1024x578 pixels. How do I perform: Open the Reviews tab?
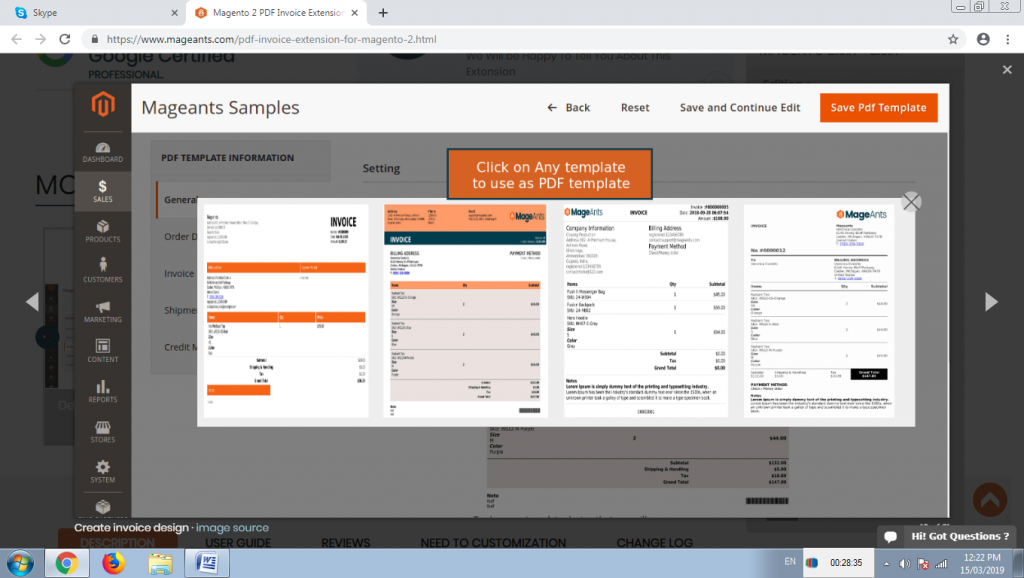(x=345, y=542)
